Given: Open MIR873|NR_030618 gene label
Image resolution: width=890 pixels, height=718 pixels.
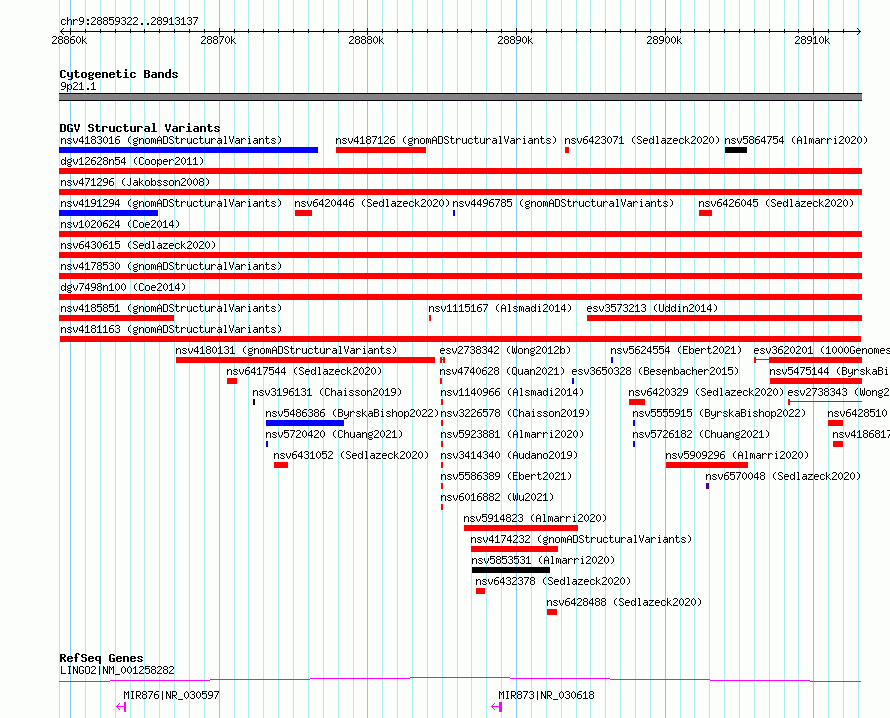Looking at the screenshot, I should (x=547, y=695).
